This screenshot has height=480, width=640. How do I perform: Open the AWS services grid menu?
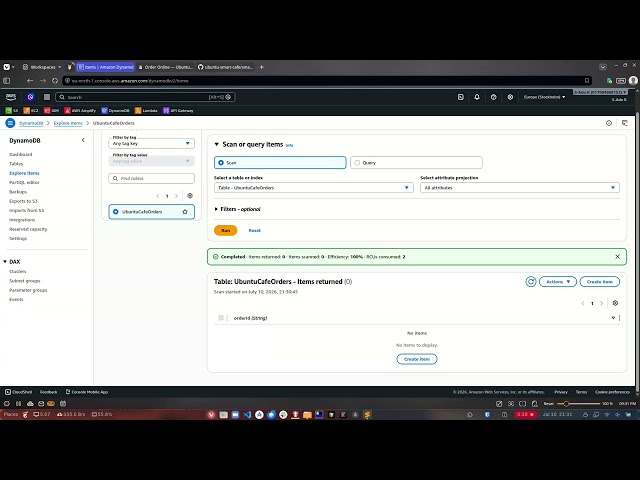[x=47, y=97]
